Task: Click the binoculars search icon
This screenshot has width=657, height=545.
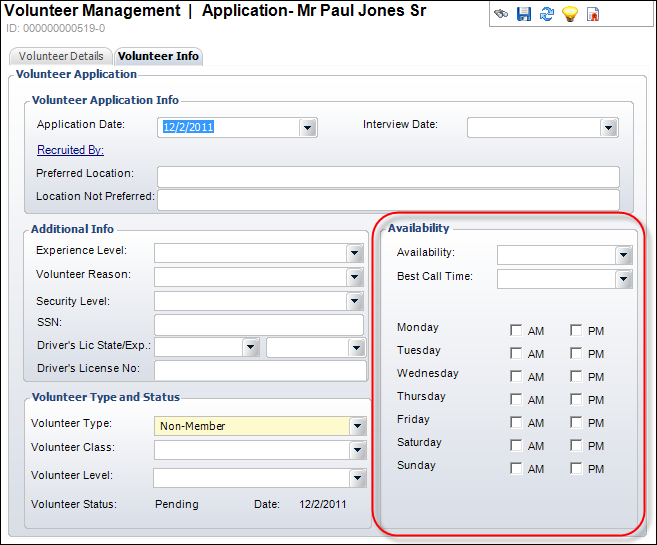Action: (x=501, y=15)
